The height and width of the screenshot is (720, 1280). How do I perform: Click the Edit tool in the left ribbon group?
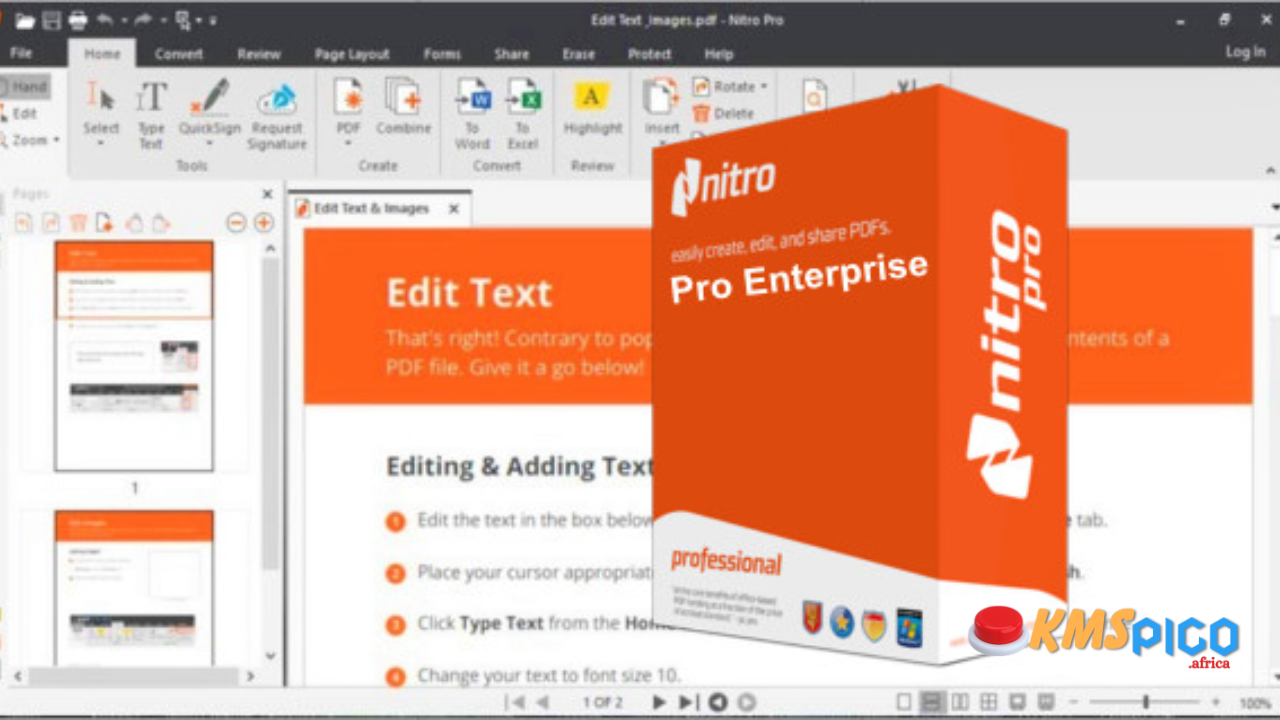coord(18,114)
